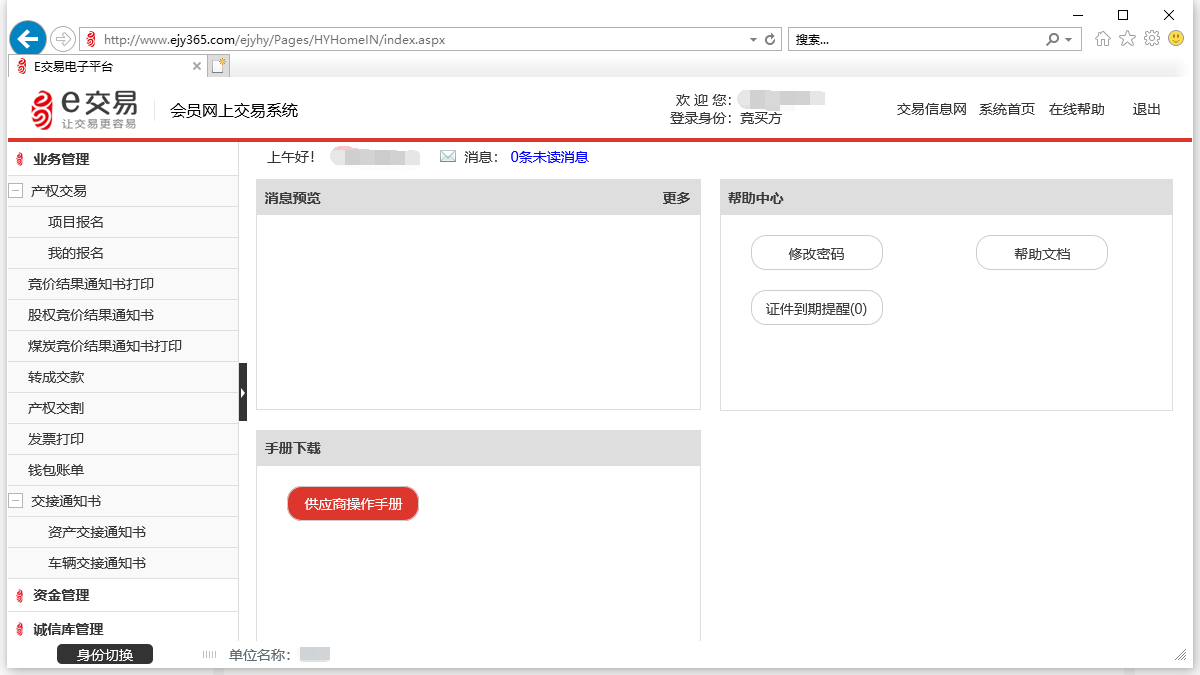Maximize the browser window
The width and height of the screenshot is (1200, 675).
(1123, 14)
